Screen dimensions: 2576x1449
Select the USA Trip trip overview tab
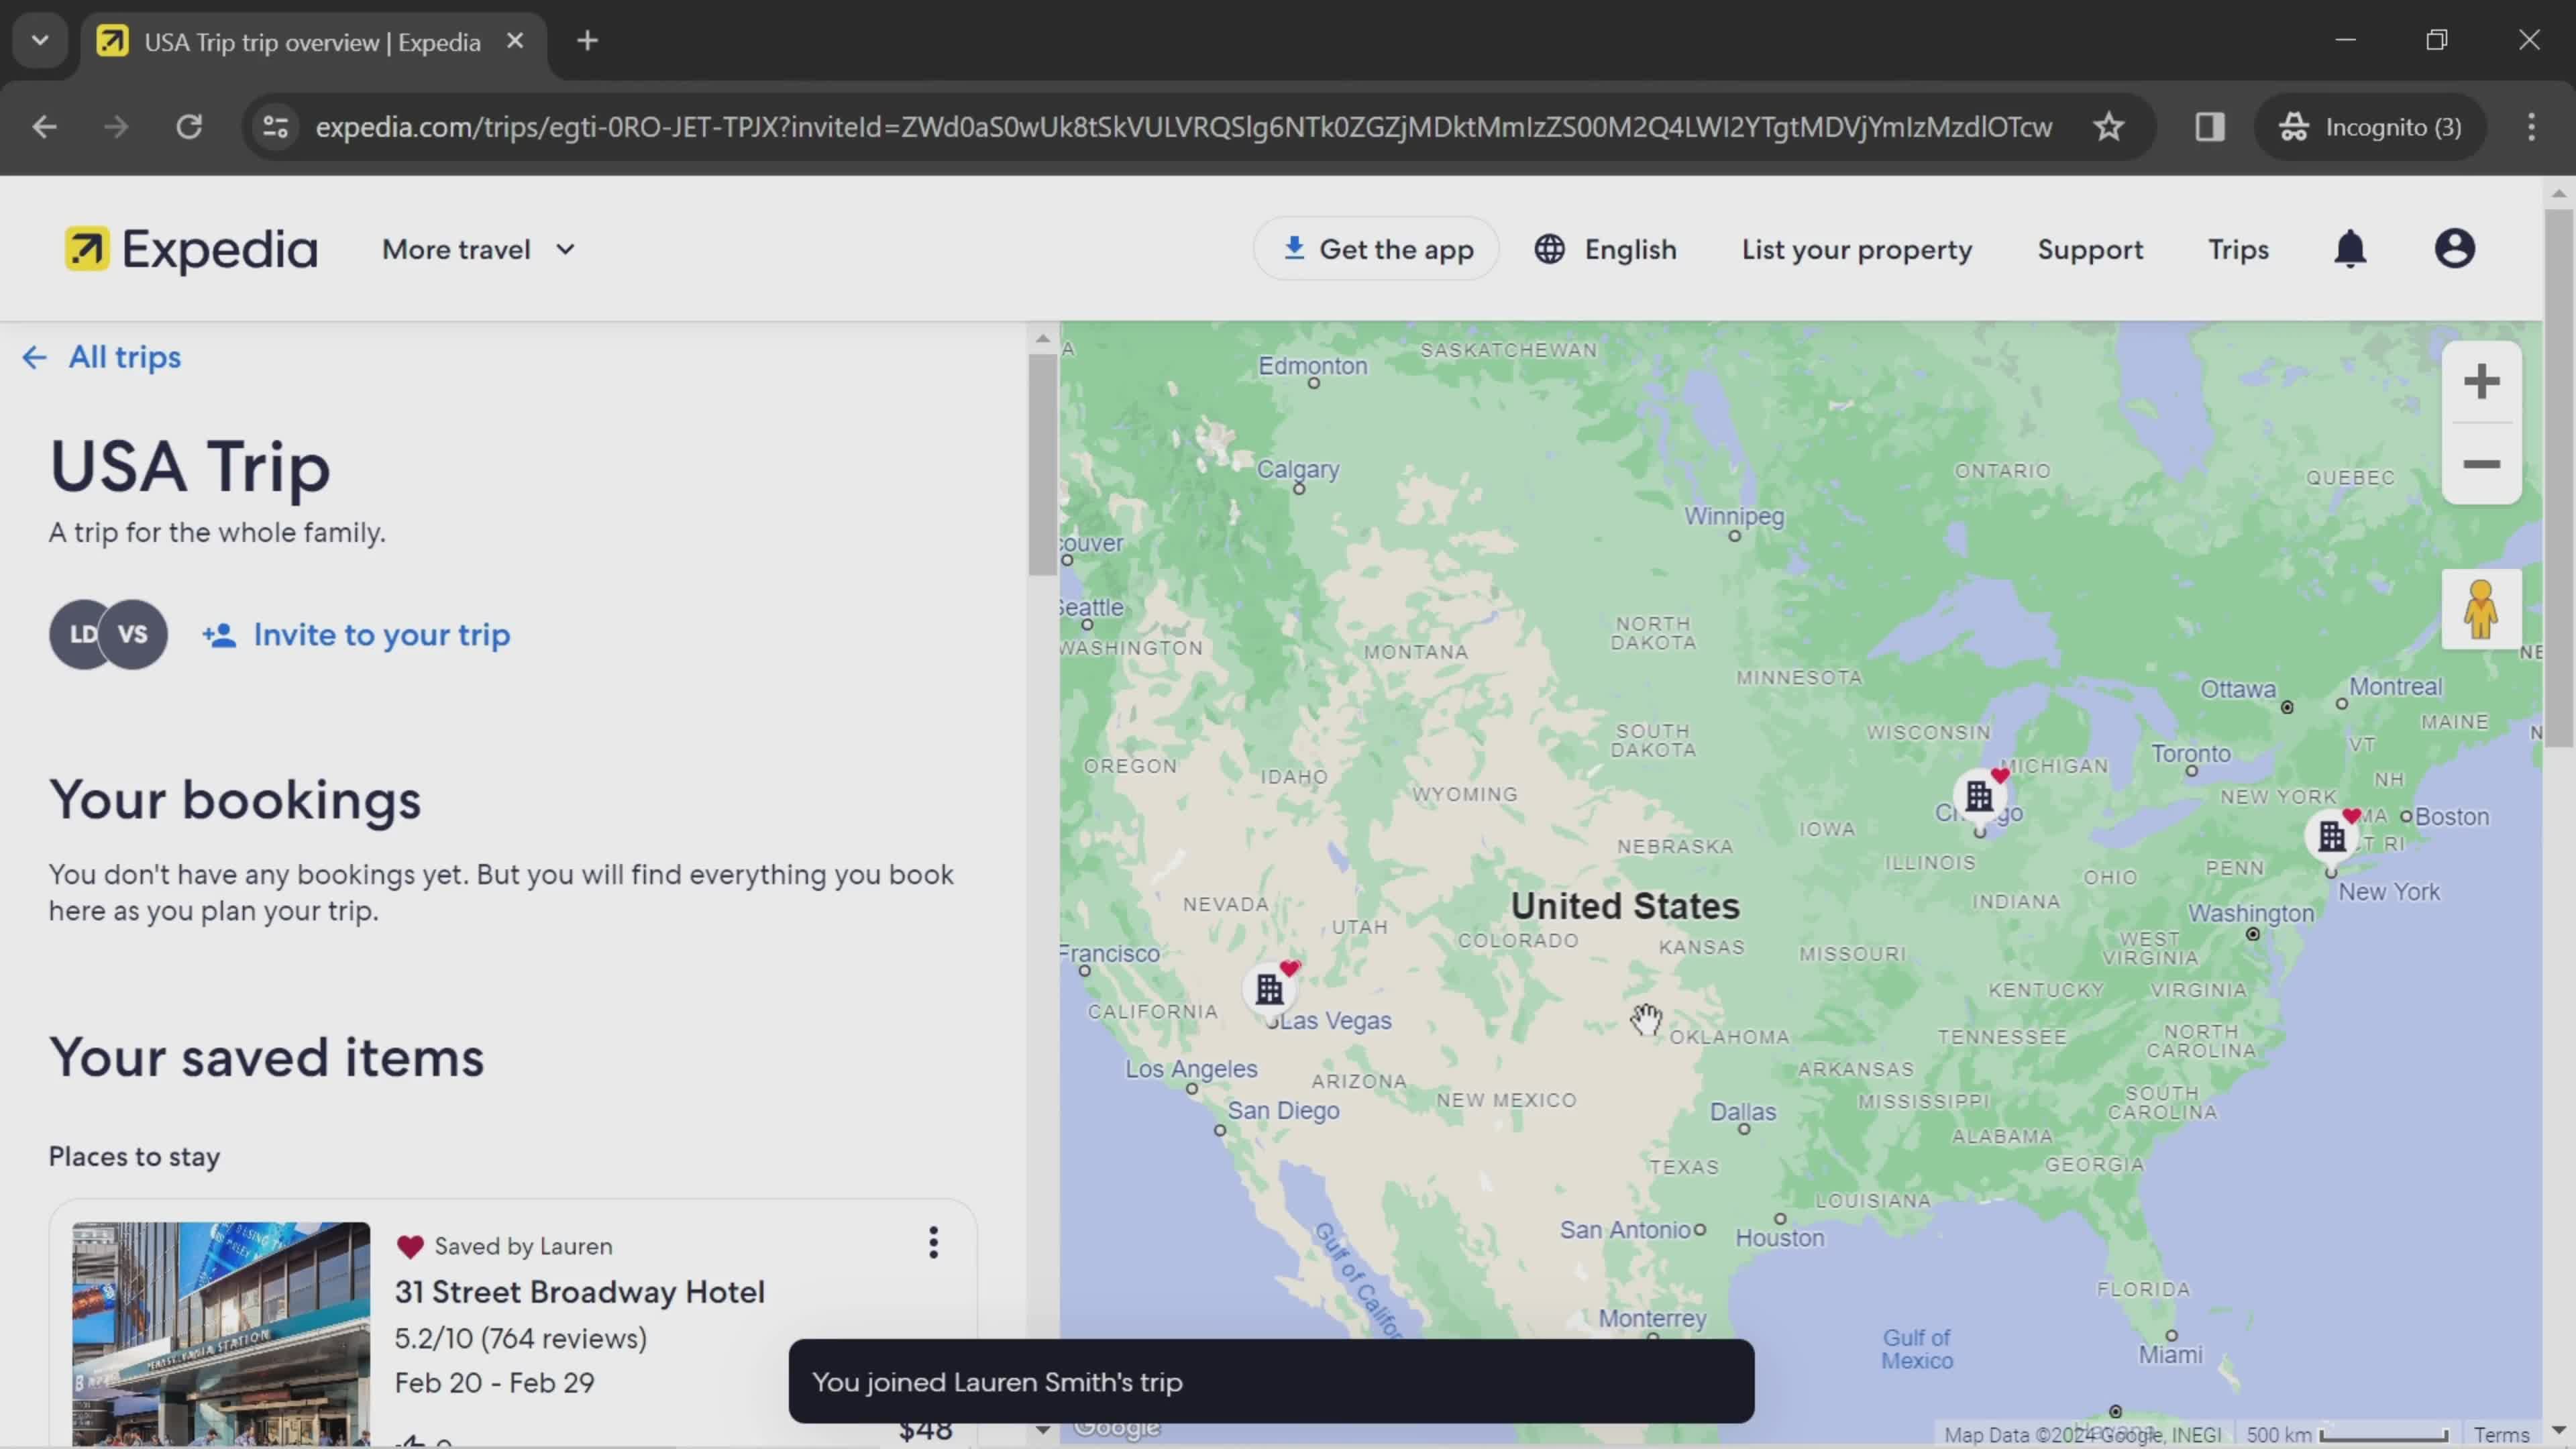coord(313,42)
